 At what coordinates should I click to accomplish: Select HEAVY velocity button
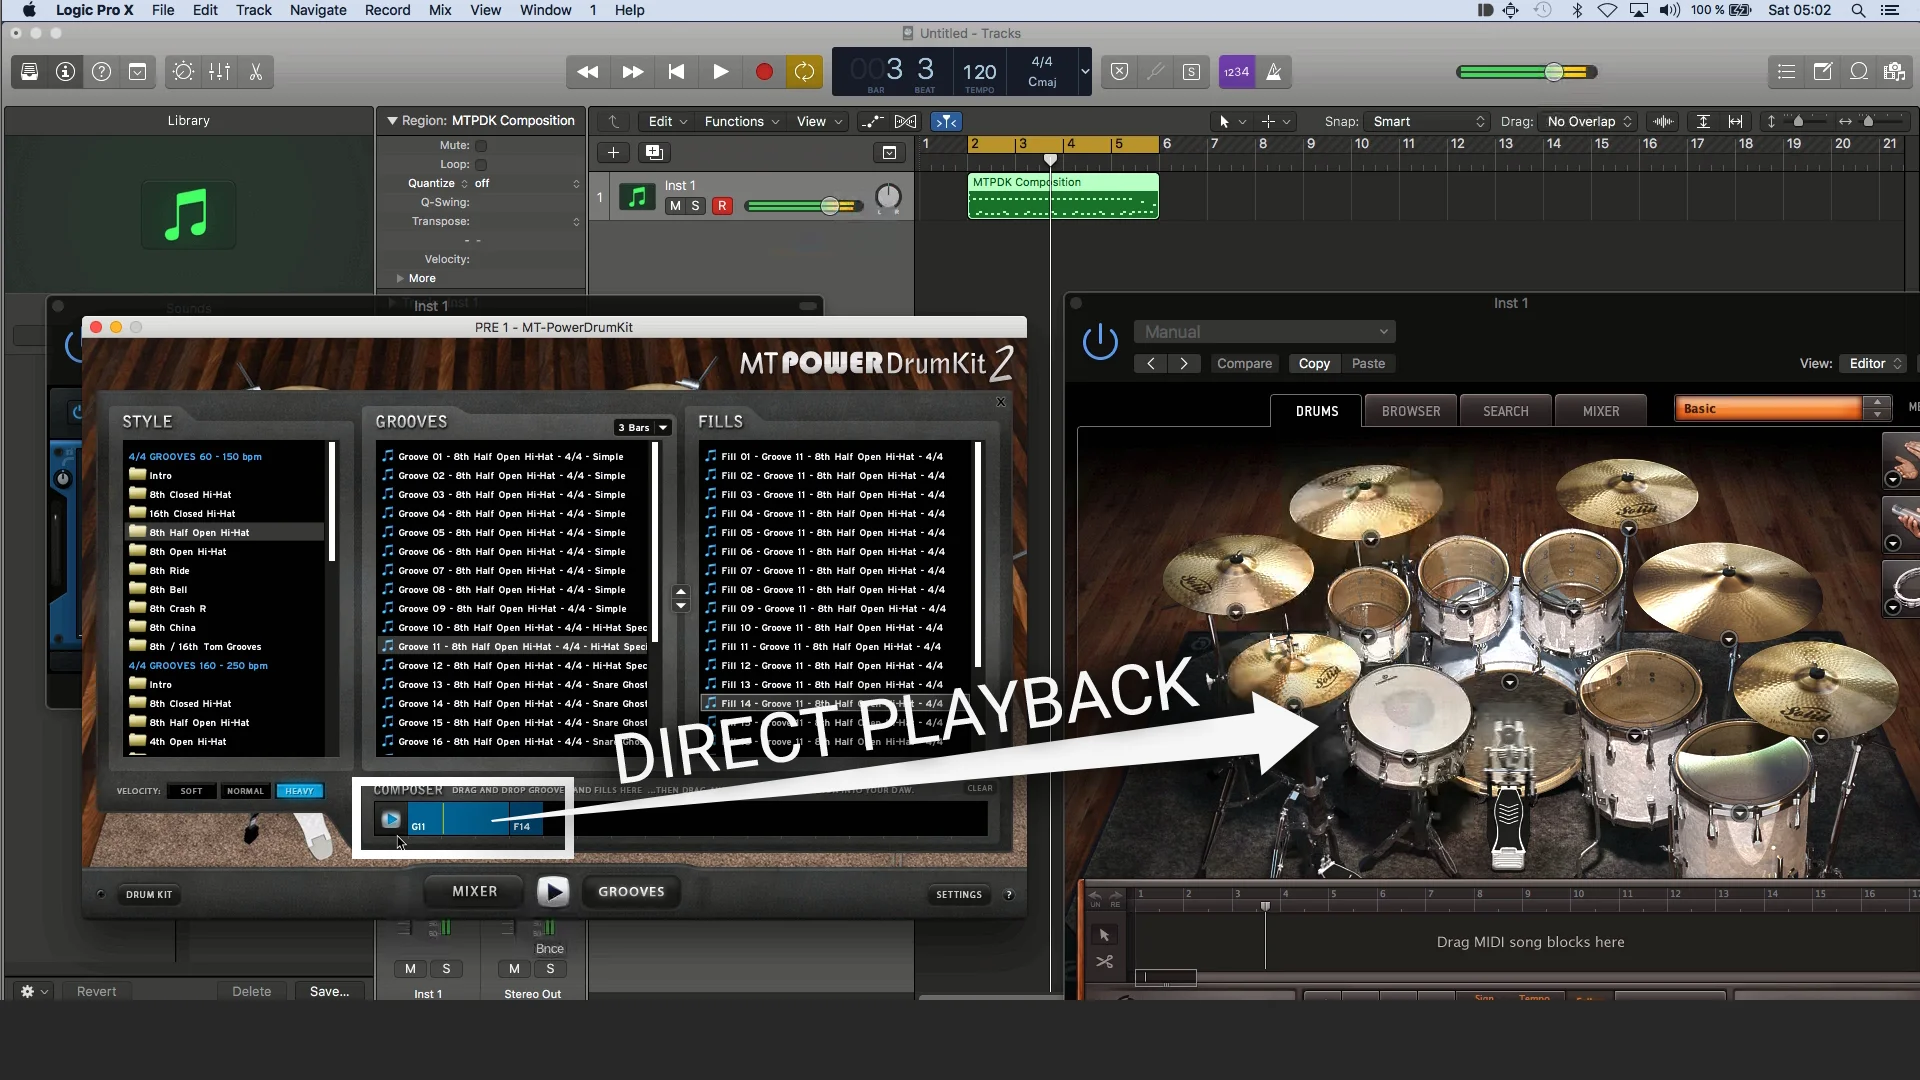click(299, 791)
